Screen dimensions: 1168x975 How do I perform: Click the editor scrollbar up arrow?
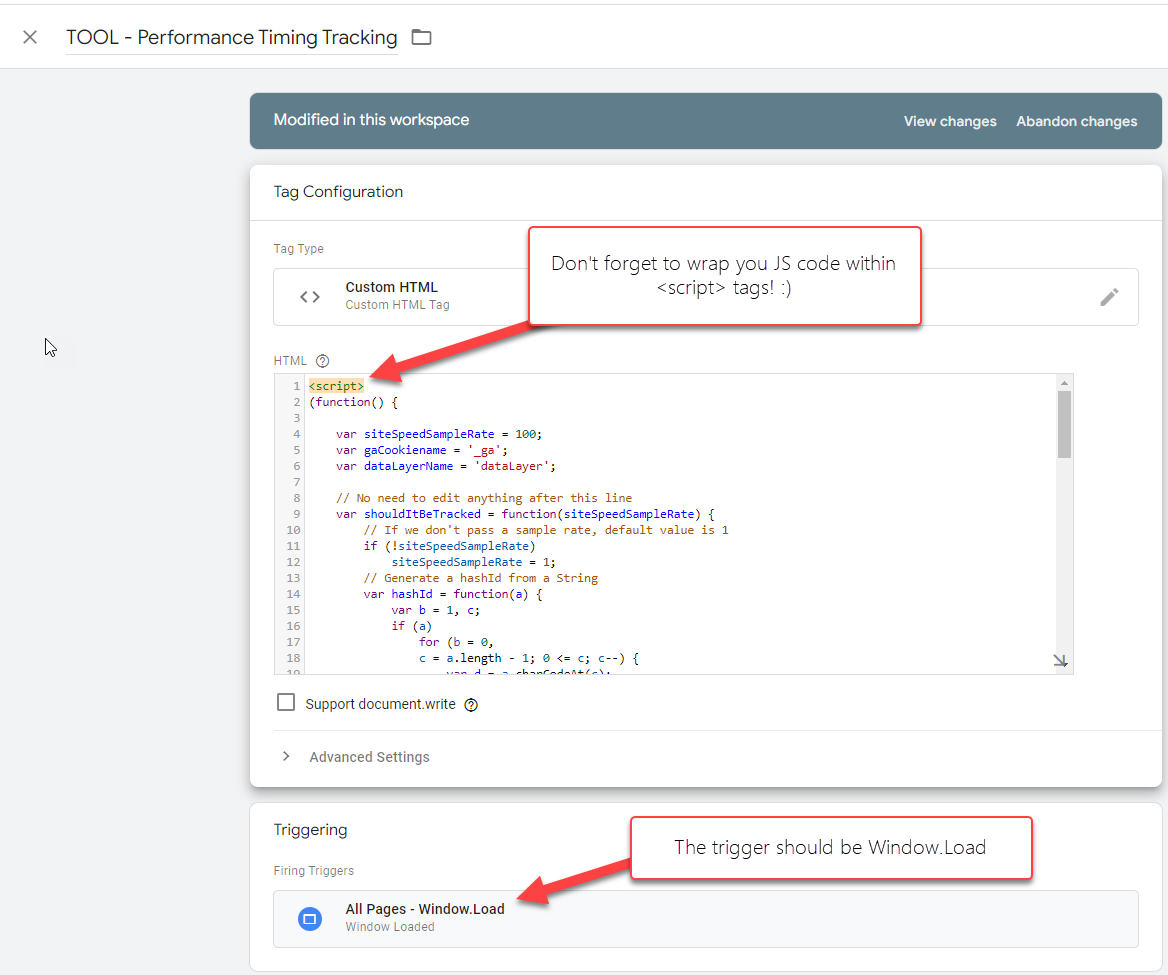coord(1064,382)
